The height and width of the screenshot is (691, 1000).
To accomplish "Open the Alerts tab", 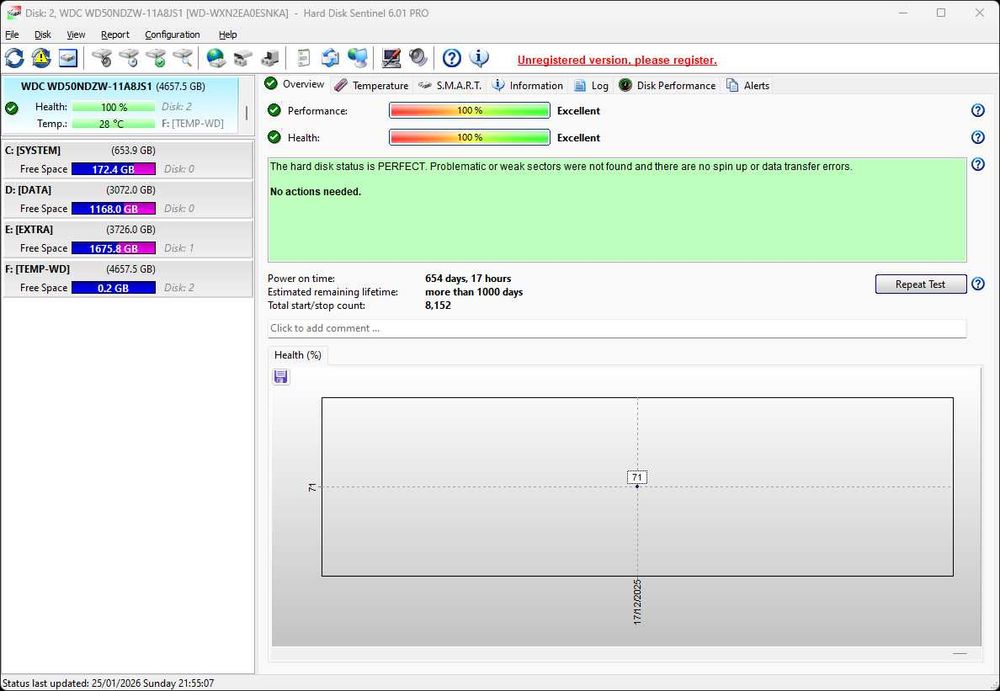I will [748, 85].
